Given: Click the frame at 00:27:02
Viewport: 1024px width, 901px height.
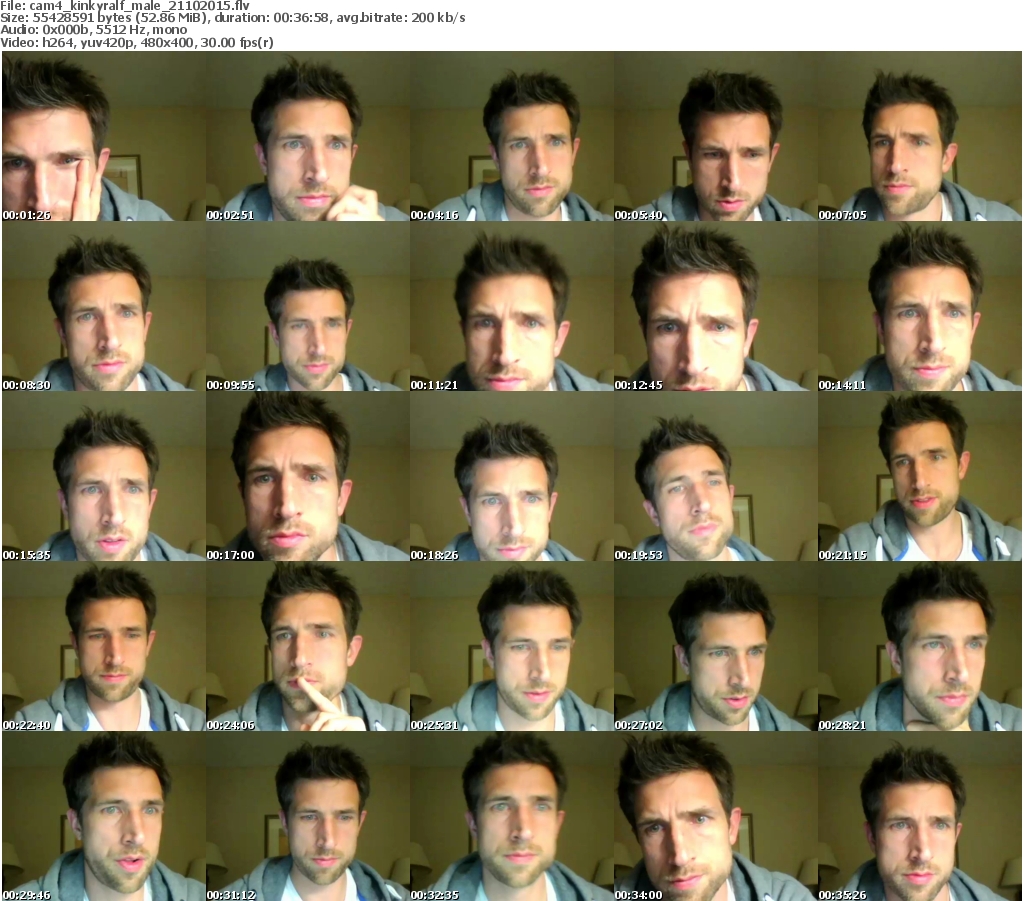Looking at the screenshot, I should [716, 646].
